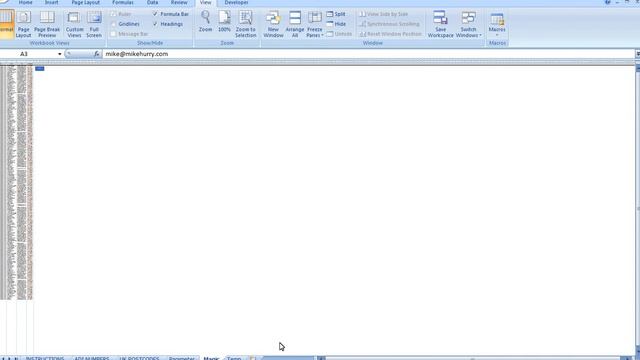
Task: Toggle Gridlines checkbox
Action: pyautogui.click(x=113, y=24)
